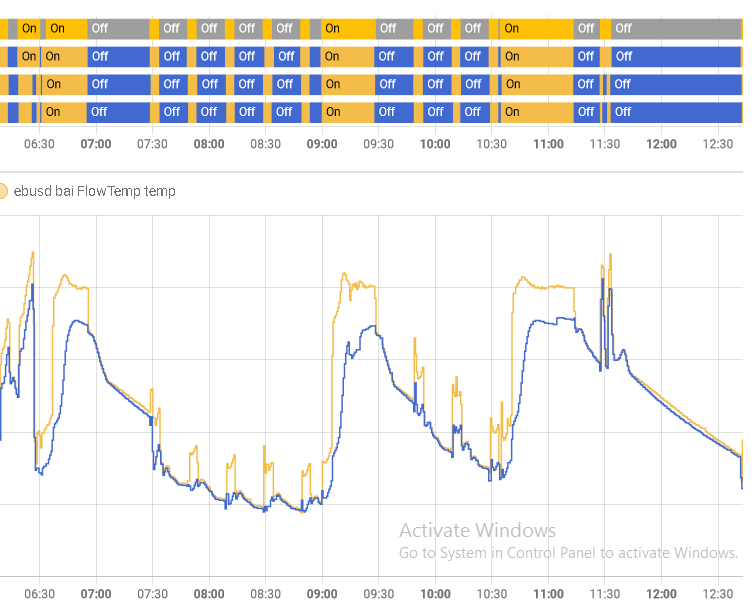Viewport: 754px width, 610px height.
Task: Toggle the ebusd bai FlowTemp temp legend series
Action: [x=93, y=191]
